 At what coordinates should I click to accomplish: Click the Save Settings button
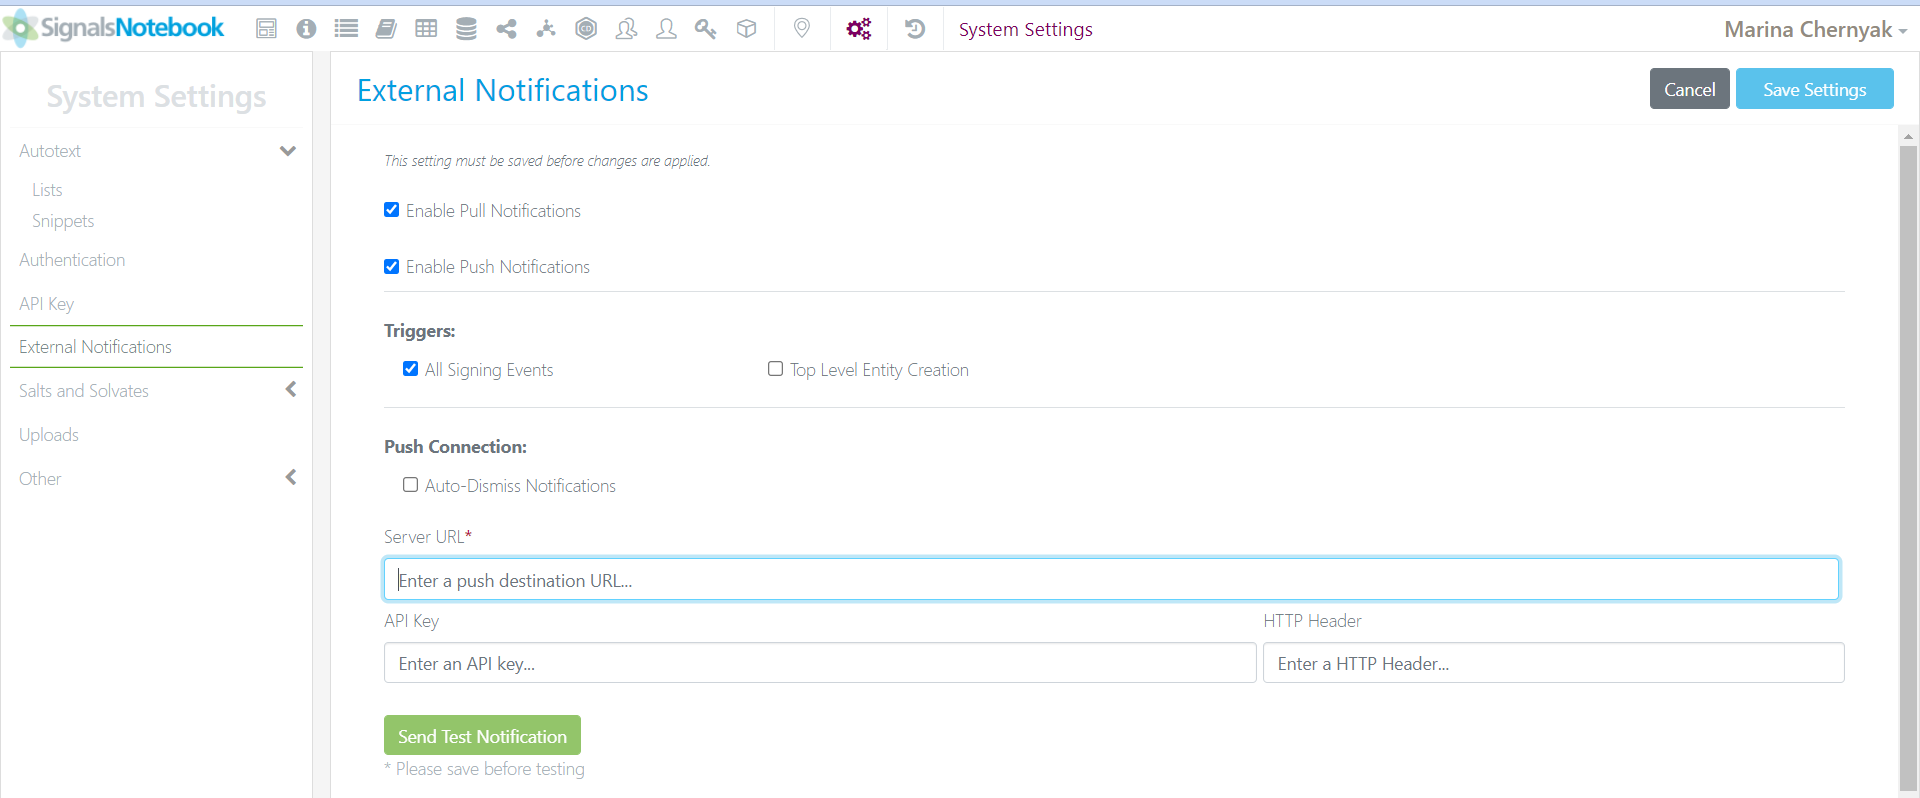click(x=1814, y=89)
